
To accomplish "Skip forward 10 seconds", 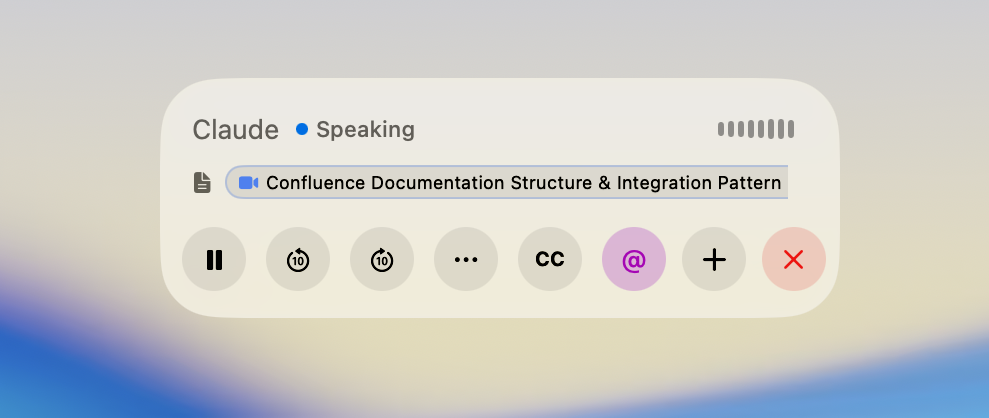I will point(382,260).
